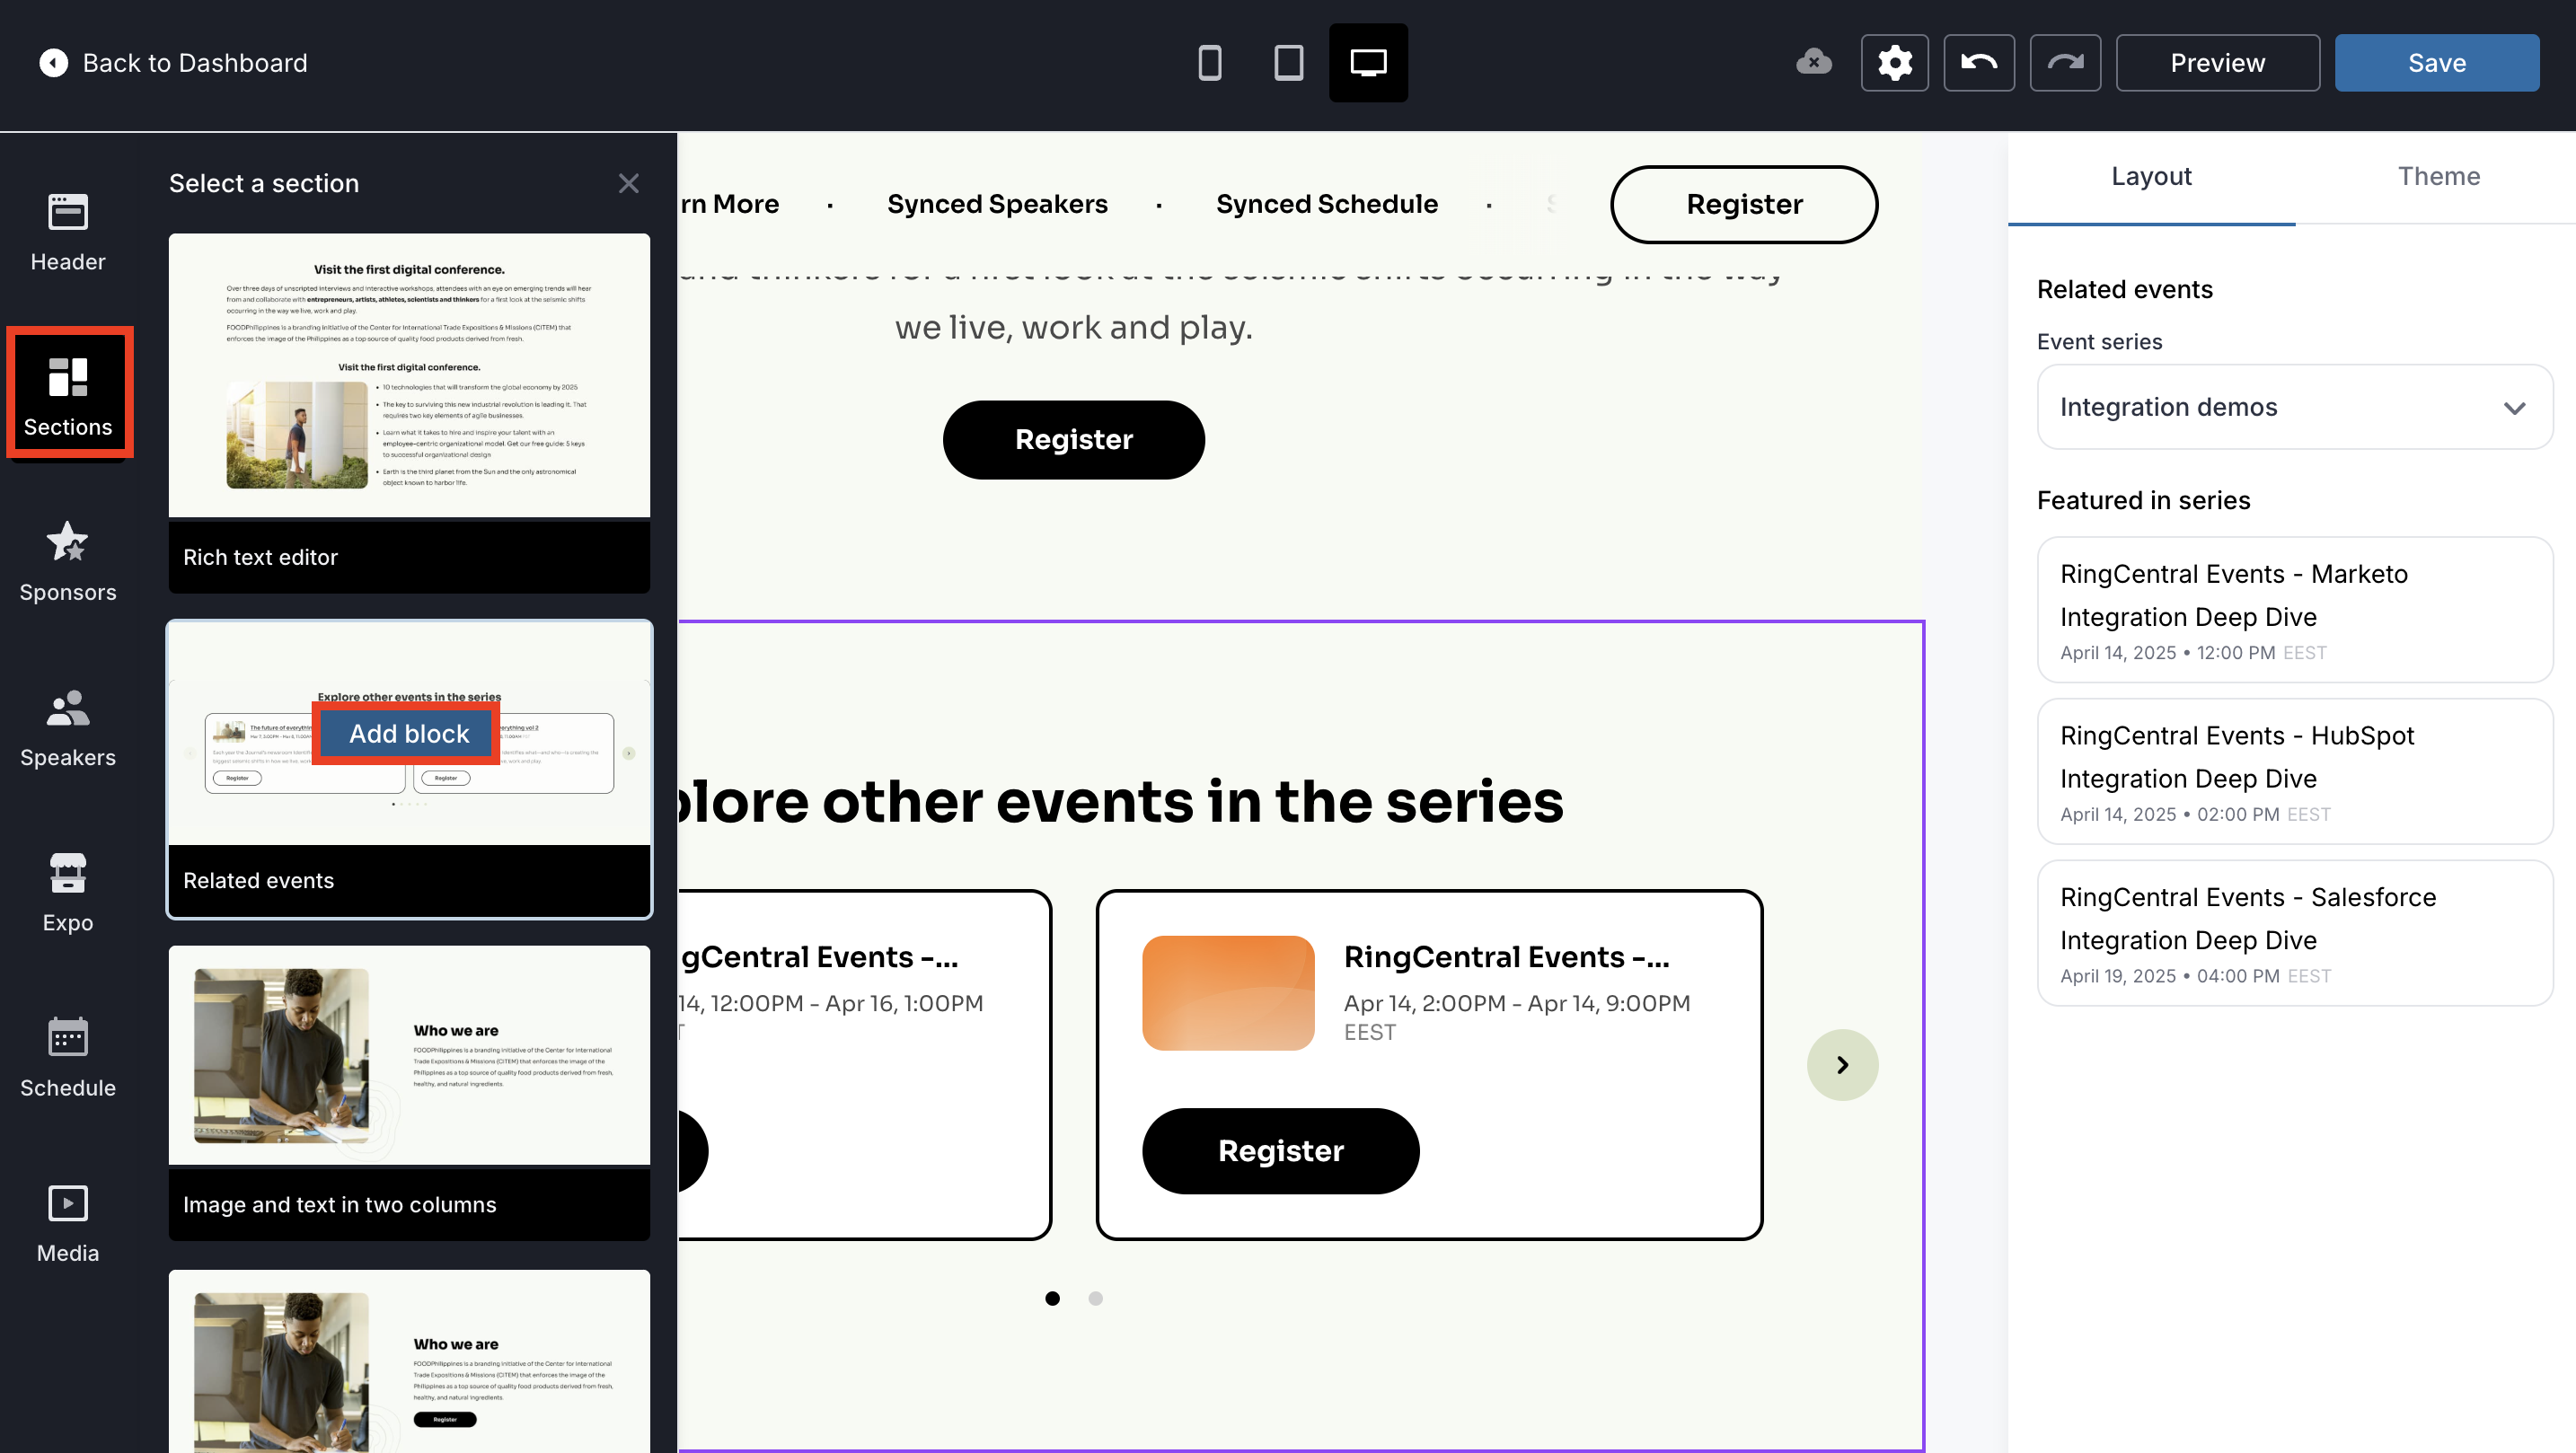The height and width of the screenshot is (1453, 2576).
Task: Switch to the Theme tab
Action: pyautogui.click(x=2438, y=176)
